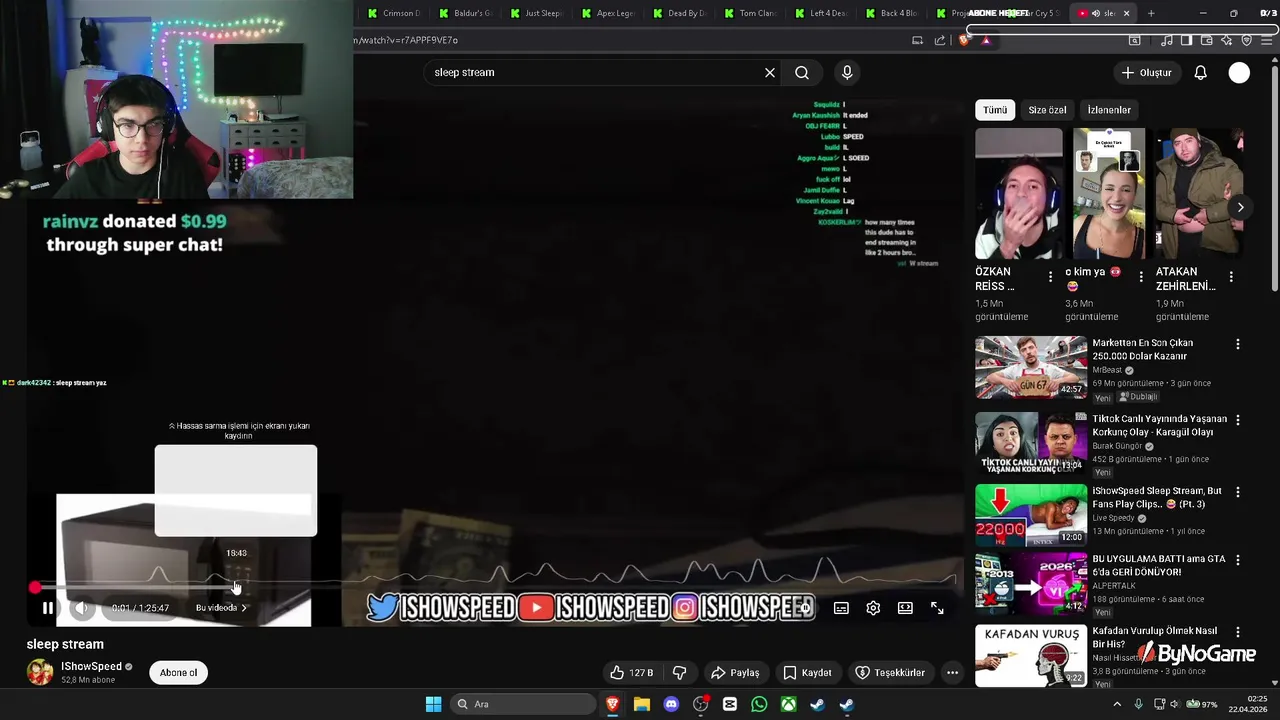Screen dimensions: 1280x720
Task: Open options for ATAKAN ZEHİRLENİ Short
Action: 1231,277
